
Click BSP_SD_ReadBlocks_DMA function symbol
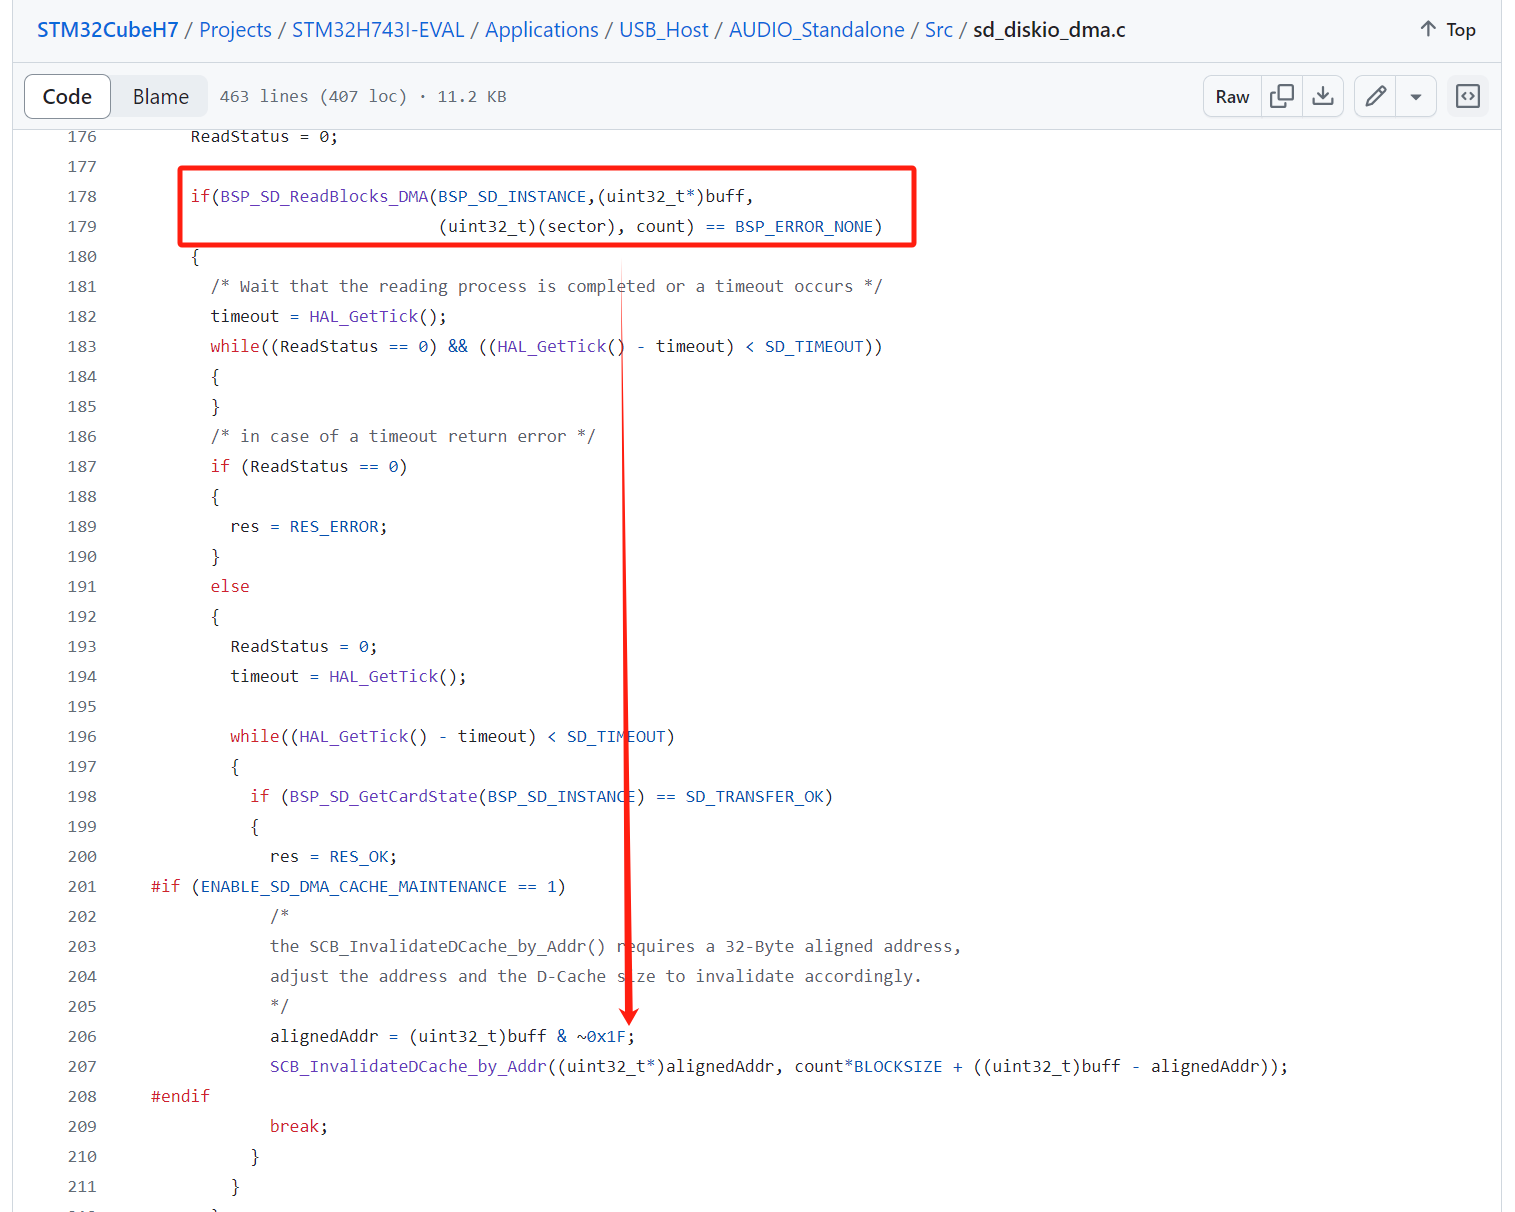[324, 197]
